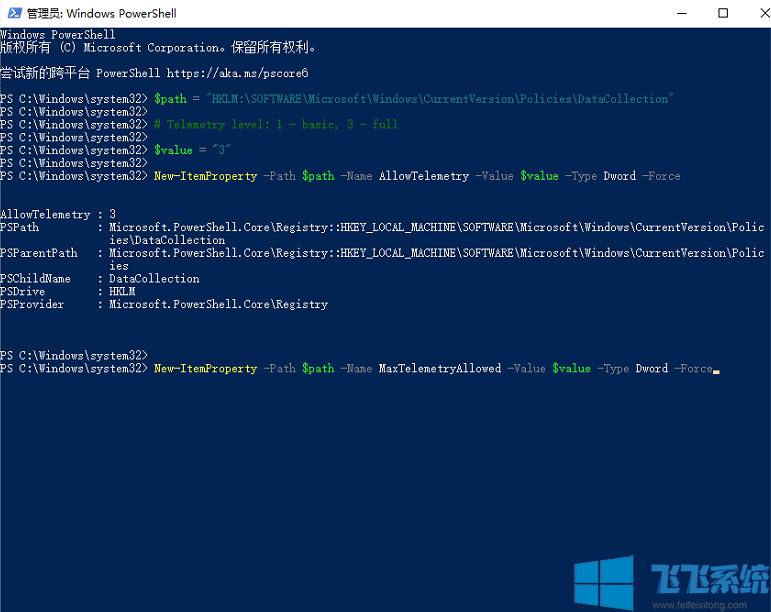771x612 pixels.
Task: Click the PSProvider output line
Action: 164,304
